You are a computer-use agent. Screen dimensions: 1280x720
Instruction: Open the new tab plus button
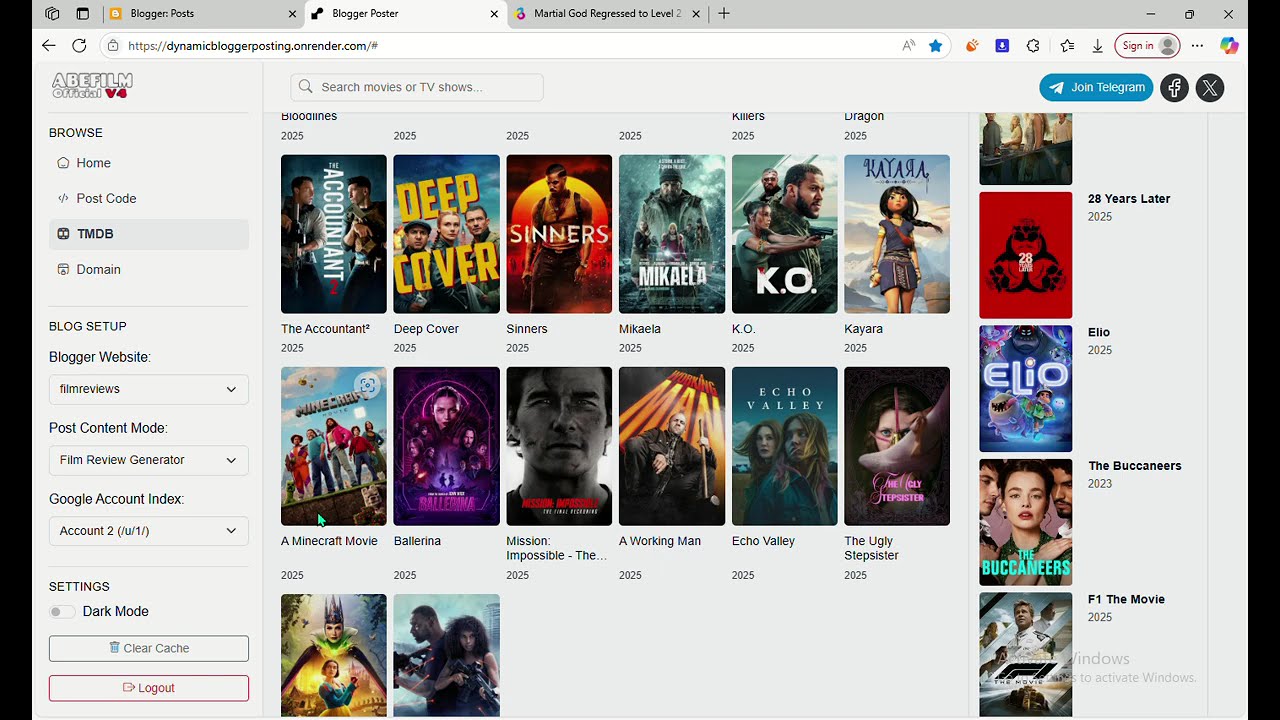coord(724,13)
